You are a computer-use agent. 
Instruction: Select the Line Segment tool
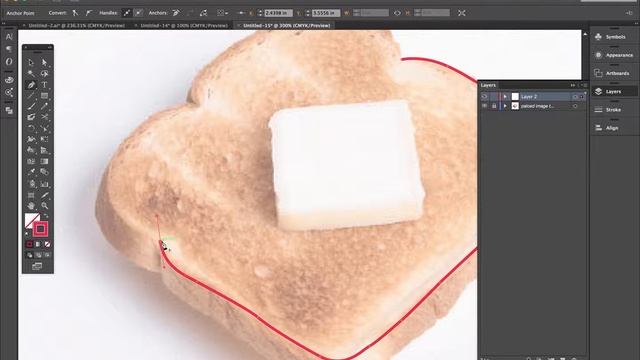[x=31, y=96]
